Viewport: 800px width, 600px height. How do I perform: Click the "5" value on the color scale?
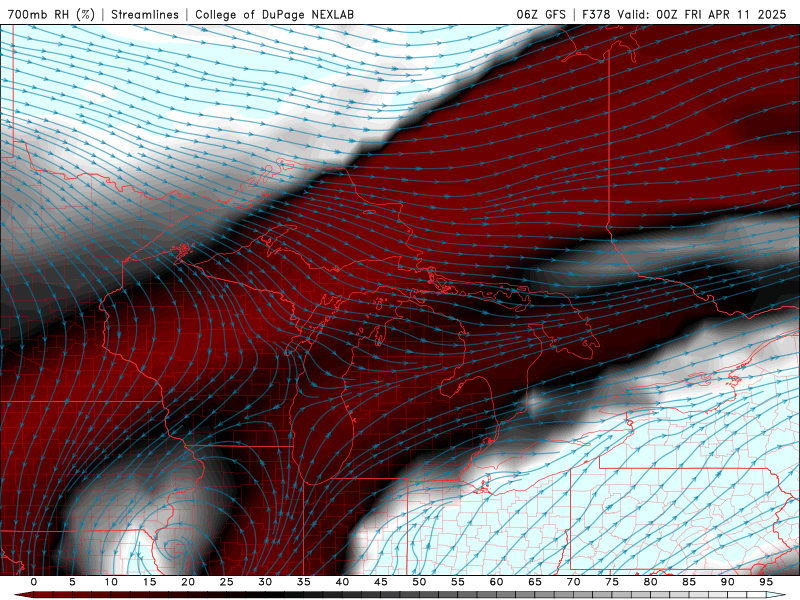point(72,582)
